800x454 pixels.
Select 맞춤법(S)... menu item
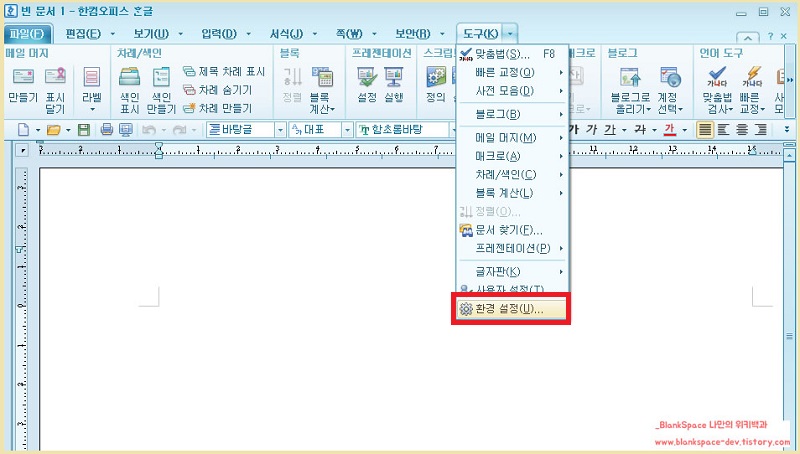[511, 54]
